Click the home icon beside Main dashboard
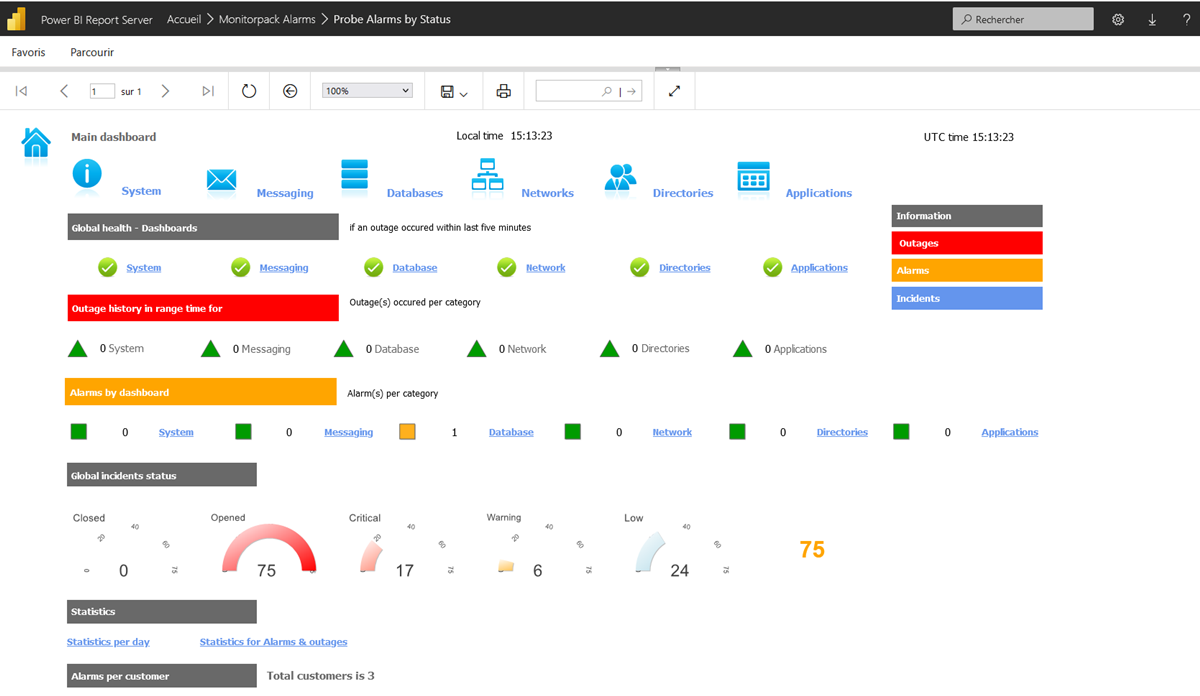The image size is (1200, 696). coord(36,143)
